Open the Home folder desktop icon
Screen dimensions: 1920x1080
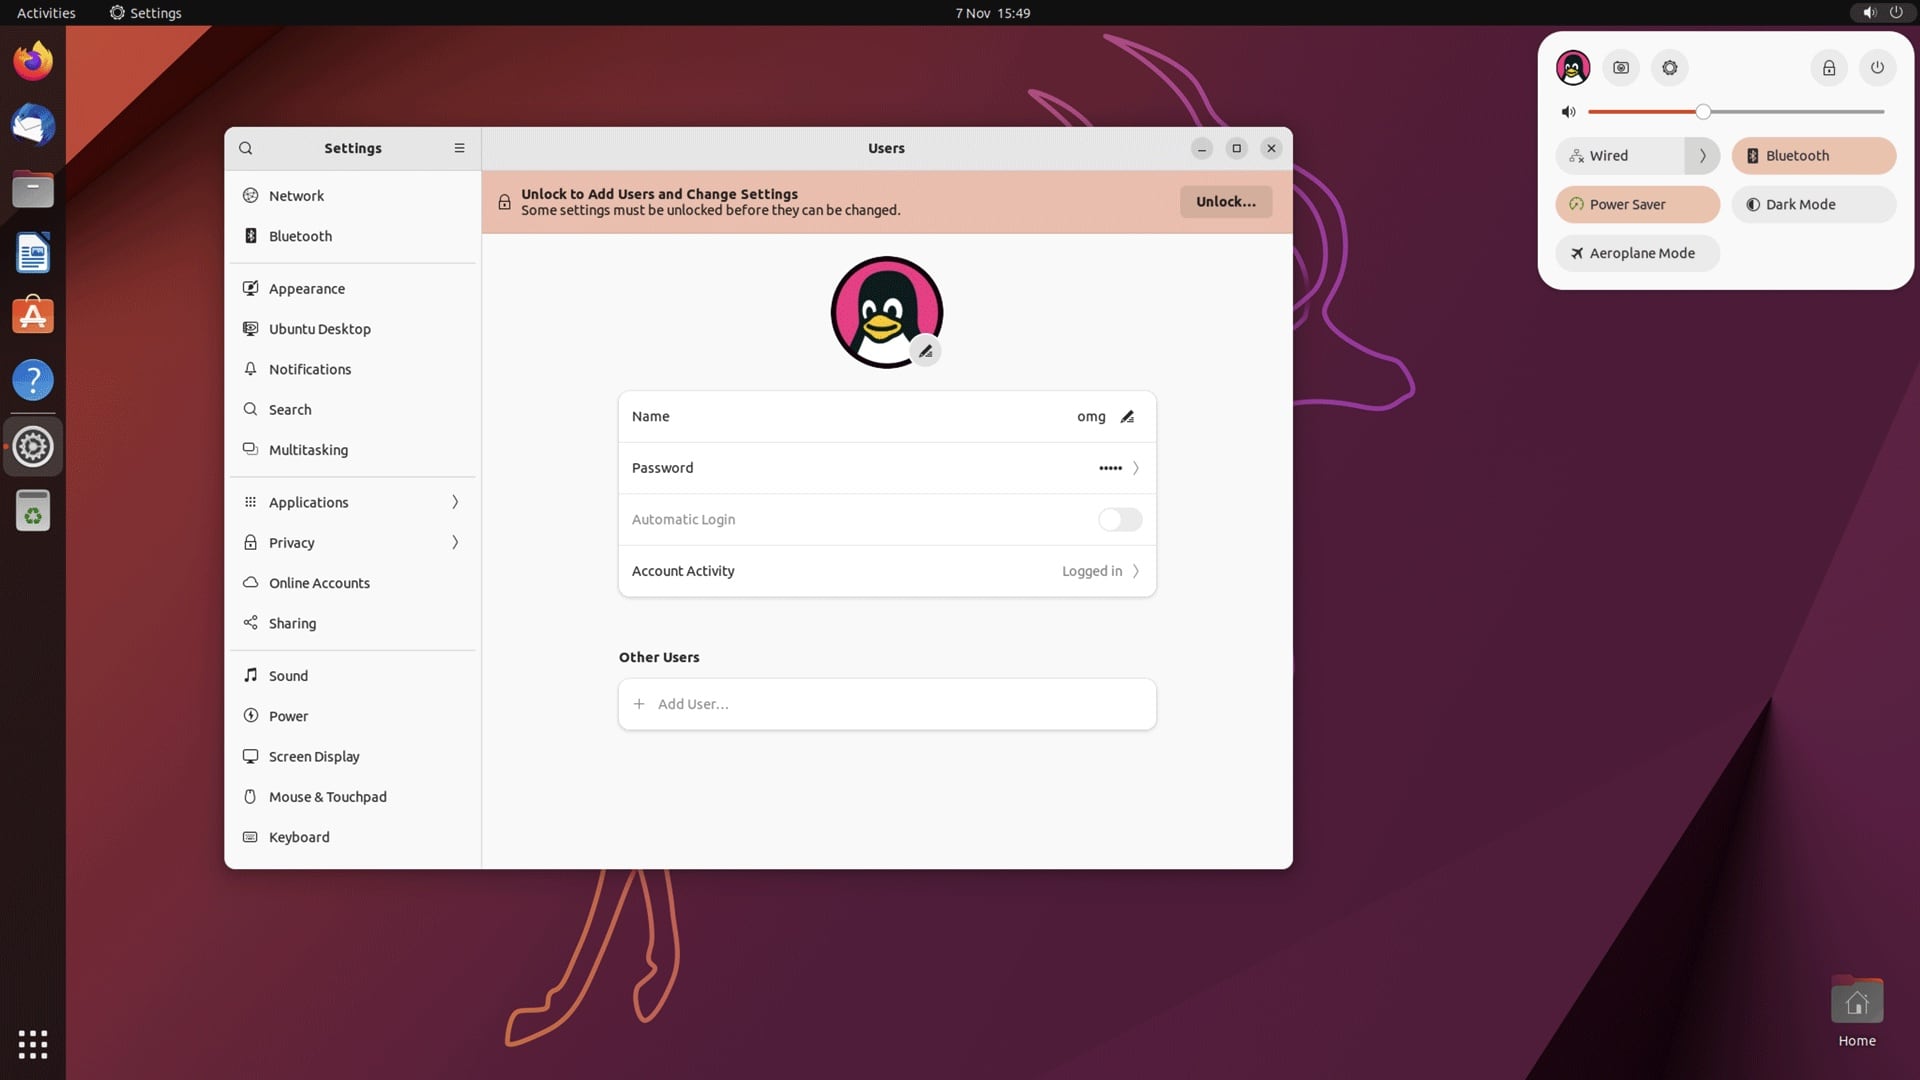[1857, 1012]
